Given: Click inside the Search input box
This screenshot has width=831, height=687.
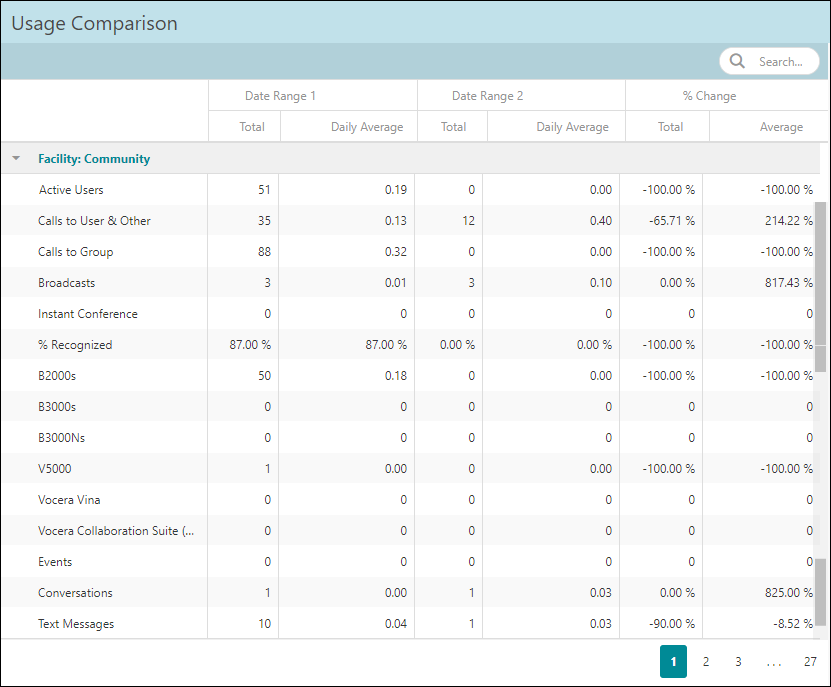Looking at the screenshot, I should (x=785, y=61).
